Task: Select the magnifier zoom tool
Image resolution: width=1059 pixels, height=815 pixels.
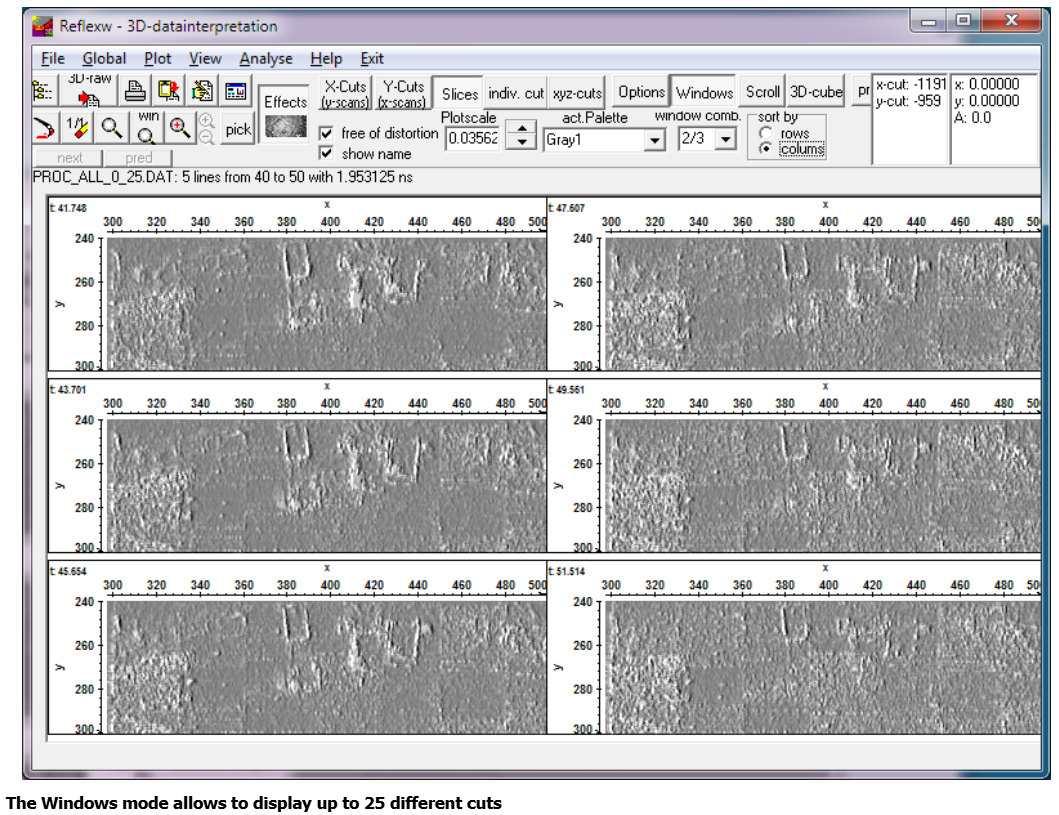Action: click(112, 128)
